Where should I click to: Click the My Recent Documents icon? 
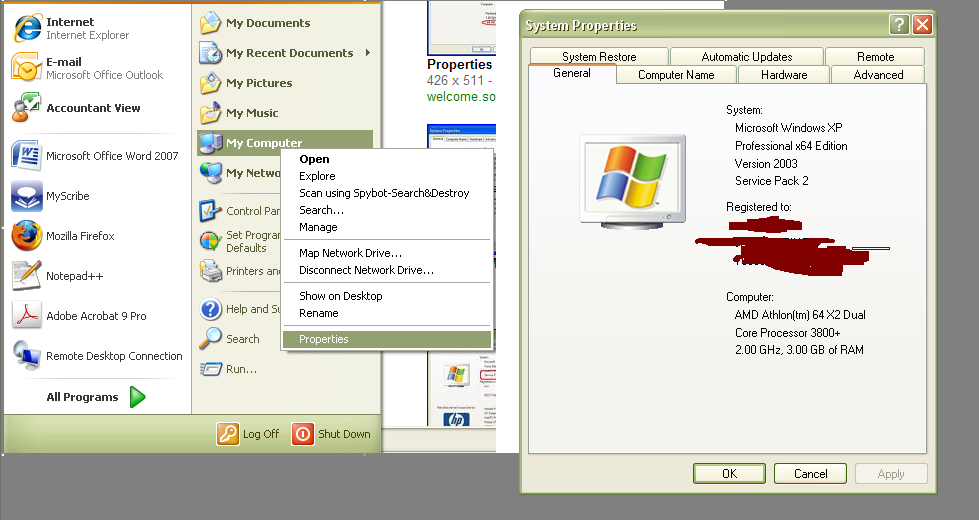211,53
